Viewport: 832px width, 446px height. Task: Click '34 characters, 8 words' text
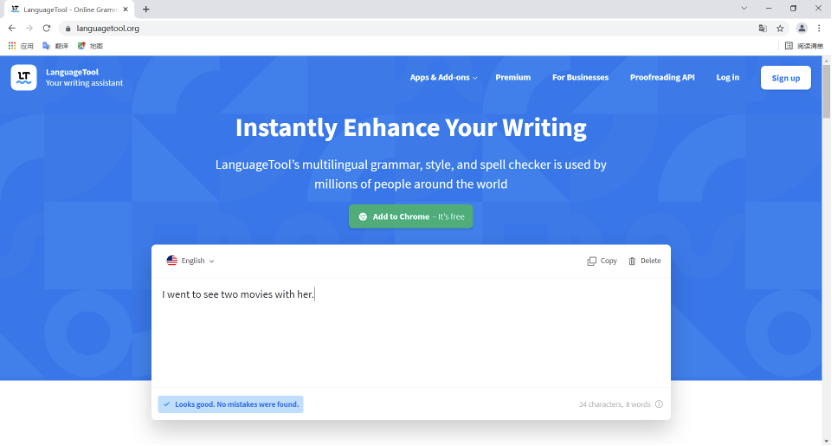614,404
